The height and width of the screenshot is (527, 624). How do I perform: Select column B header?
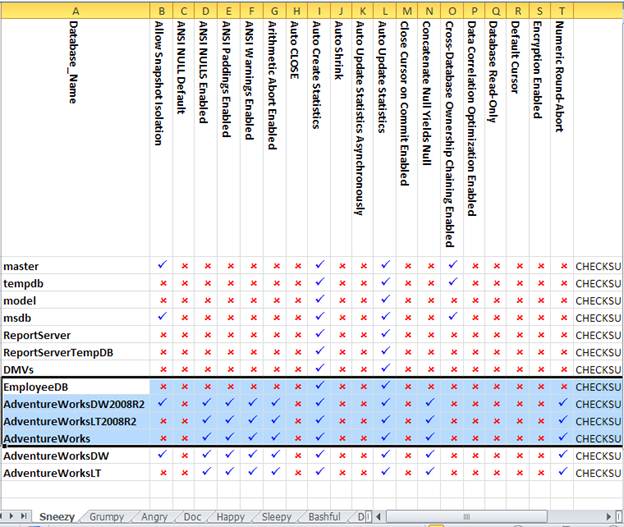tap(161, 11)
